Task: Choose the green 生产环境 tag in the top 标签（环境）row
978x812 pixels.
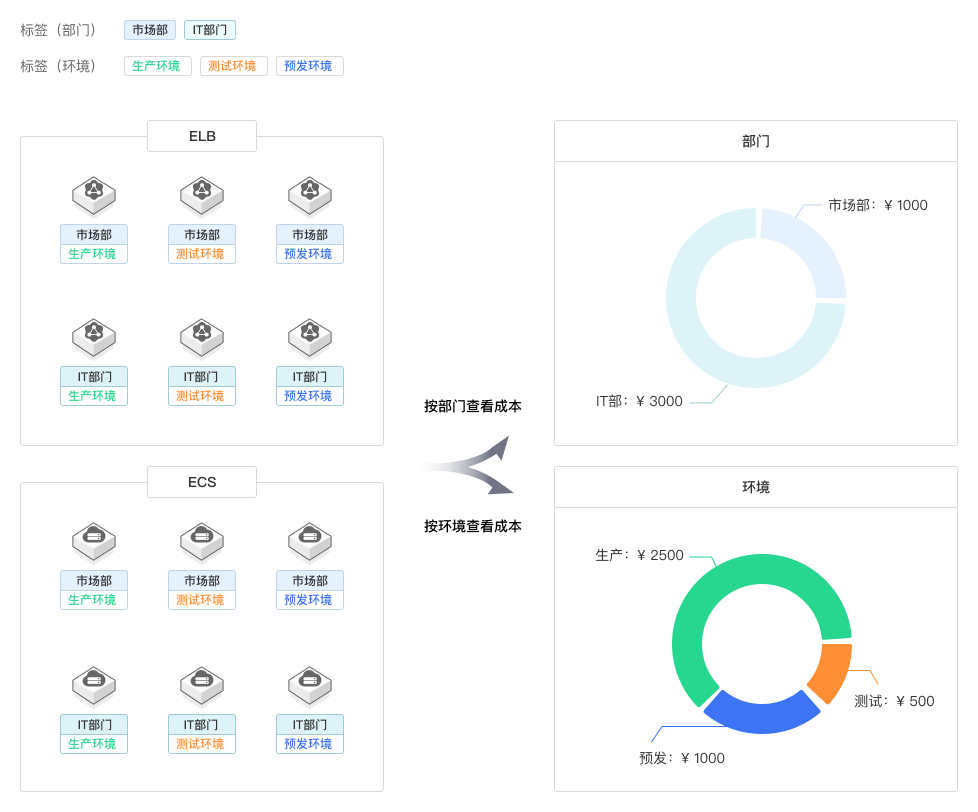Action: 157,66
